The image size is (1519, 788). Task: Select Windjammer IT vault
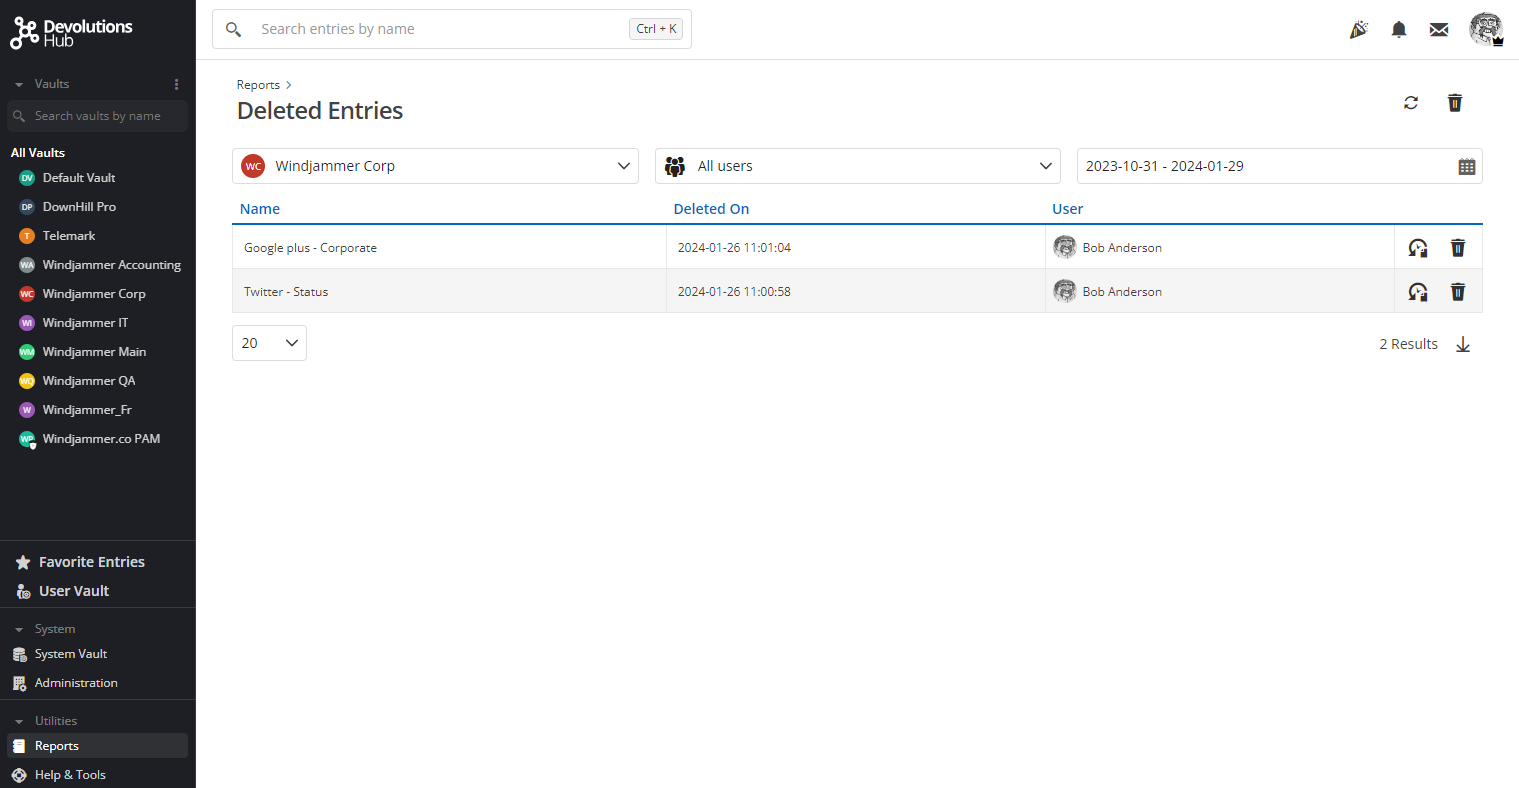(85, 323)
